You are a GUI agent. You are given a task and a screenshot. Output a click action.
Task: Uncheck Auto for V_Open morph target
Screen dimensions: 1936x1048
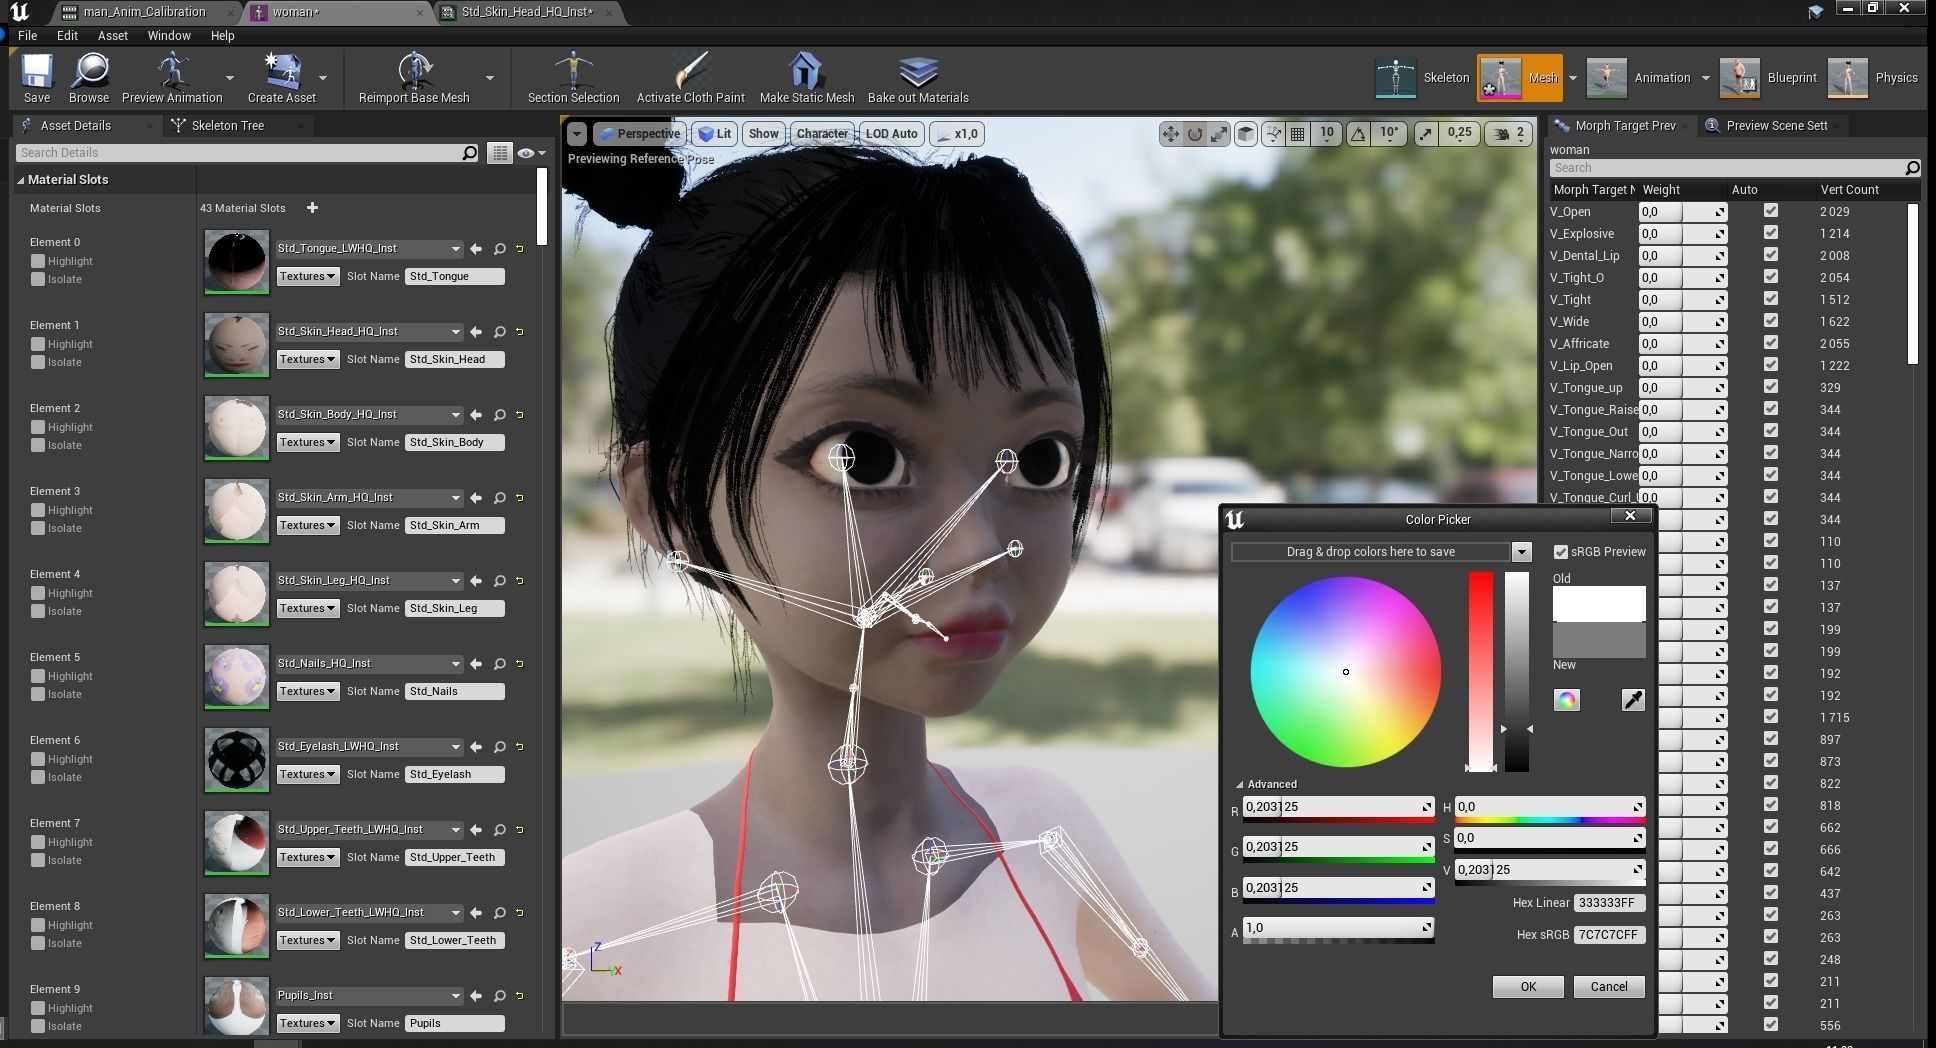point(1771,211)
